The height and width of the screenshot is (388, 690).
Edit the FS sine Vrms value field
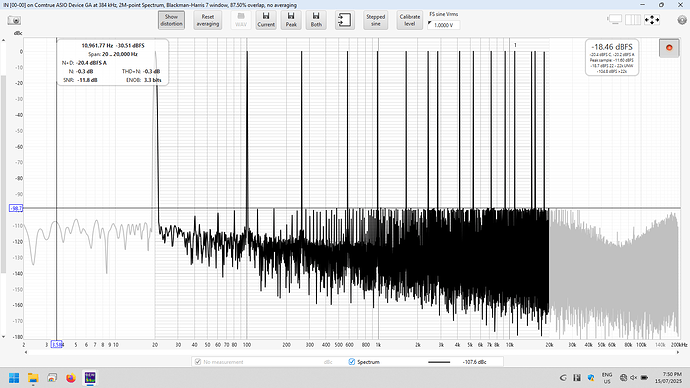[x=444, y=25]
